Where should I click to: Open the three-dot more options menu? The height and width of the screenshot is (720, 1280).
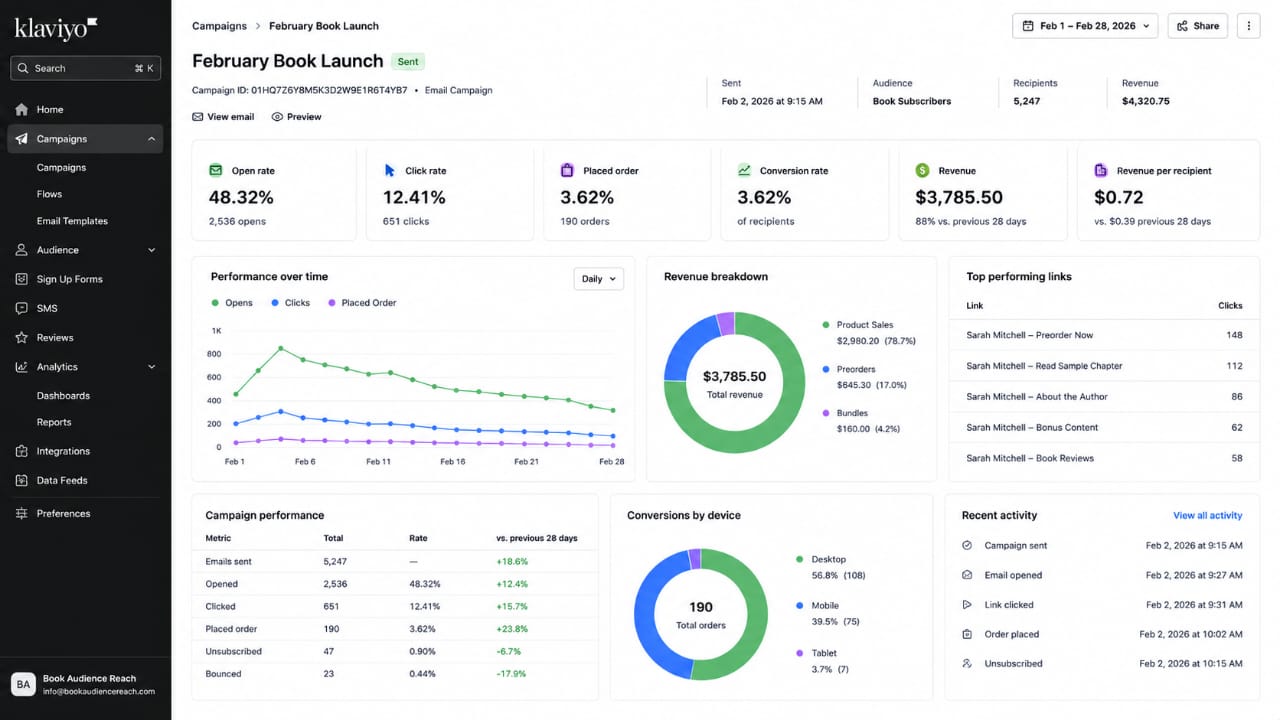click(x=1248, y=26)
